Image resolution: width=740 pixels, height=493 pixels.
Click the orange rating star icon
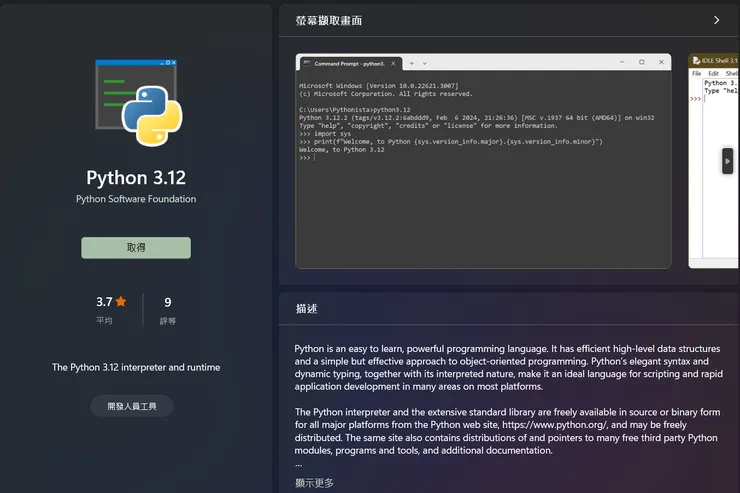(x=121, y=301)
